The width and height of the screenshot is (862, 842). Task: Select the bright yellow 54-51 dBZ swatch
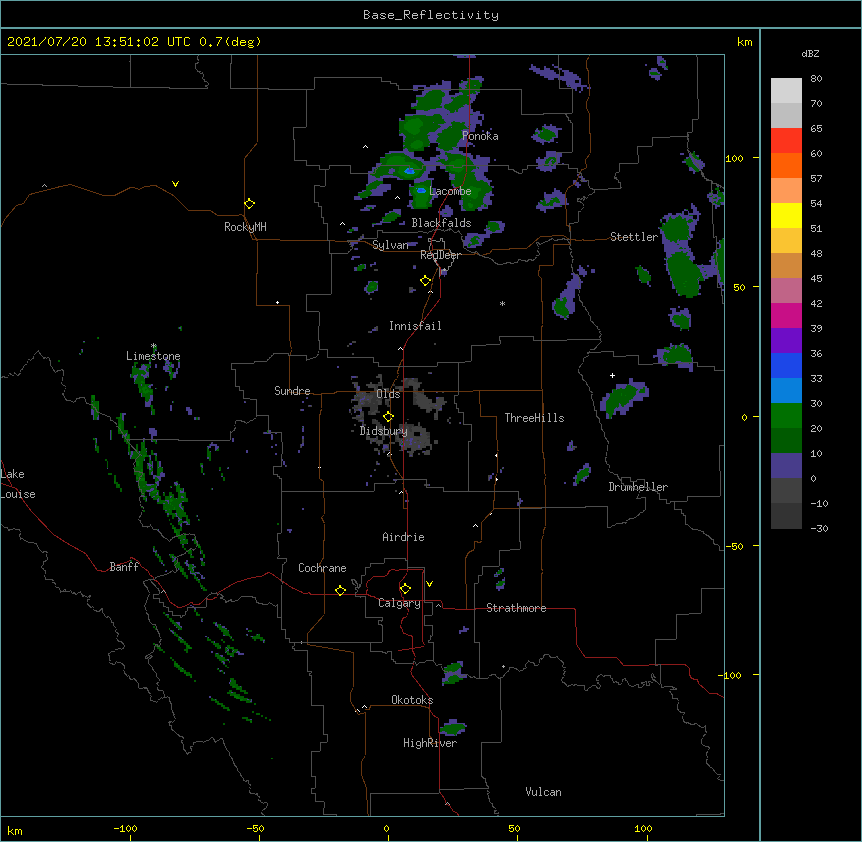pyautogui.click(x=786, y=215)
